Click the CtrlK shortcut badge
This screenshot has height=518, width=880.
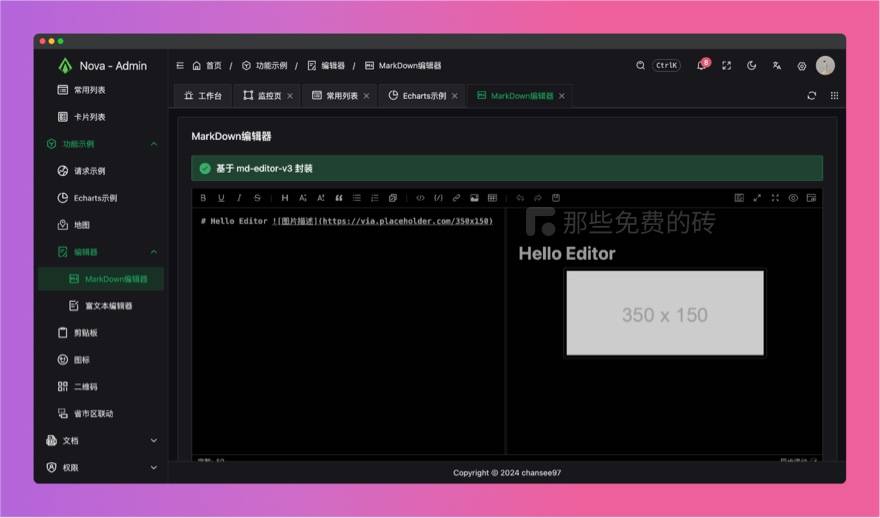(x=666, y=66)
